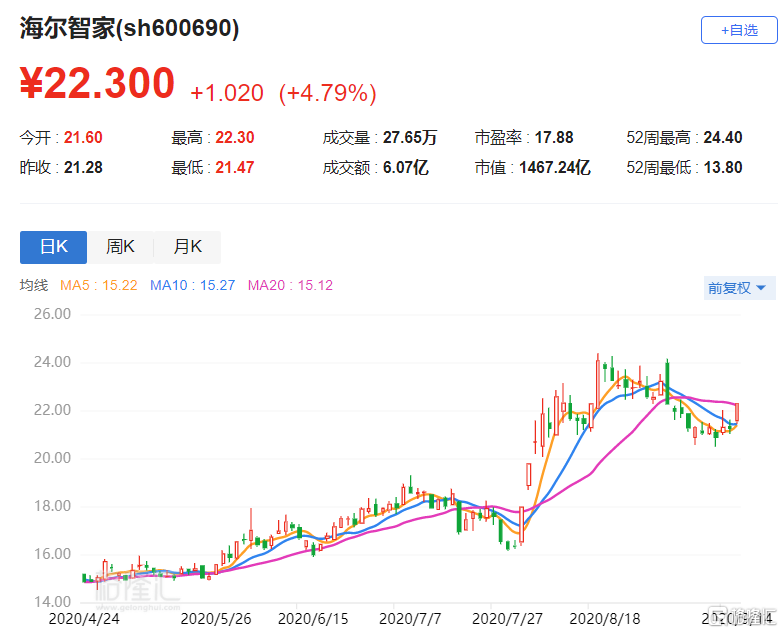Click the 16.00 y-axis label

(52, 554)
